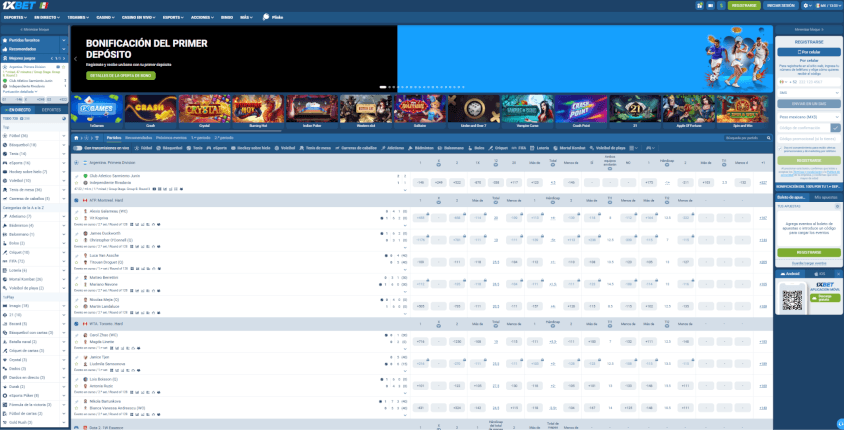844x430 pixels.
Task: Click the home icon in events breadcrumb
Action: pos(75,138)
